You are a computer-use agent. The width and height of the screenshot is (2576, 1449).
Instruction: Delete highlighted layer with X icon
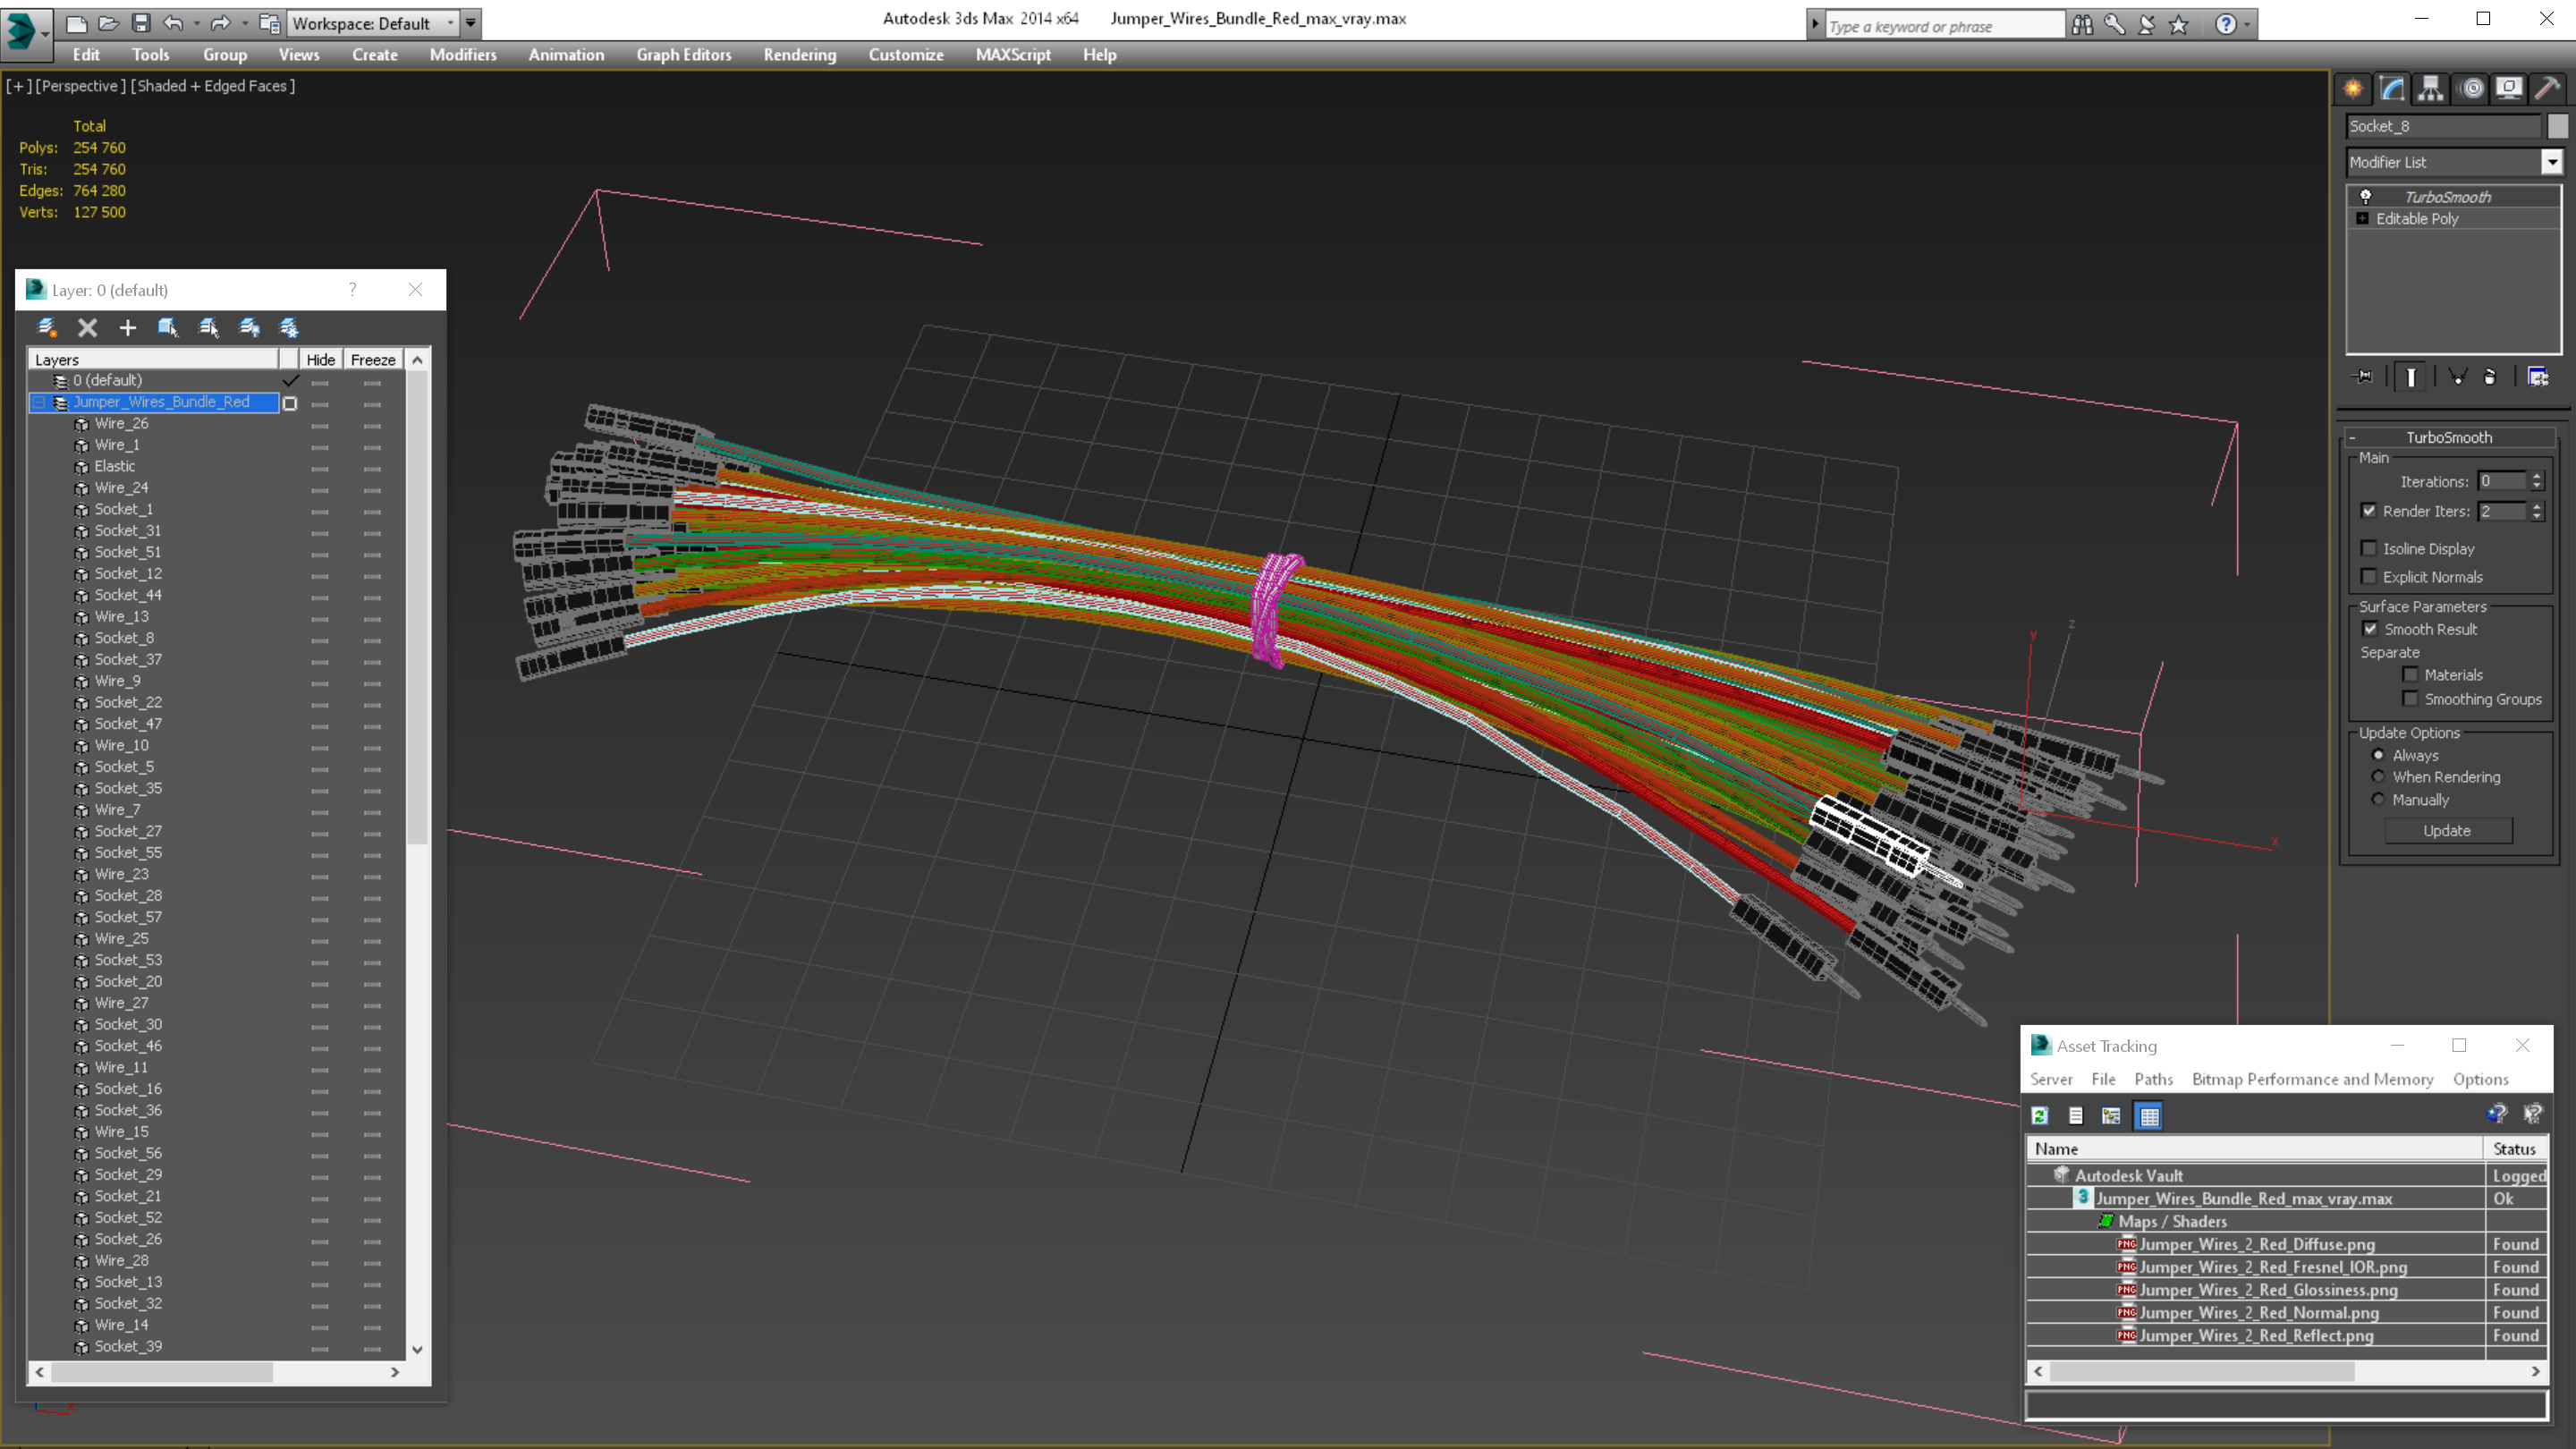[88, 327]
